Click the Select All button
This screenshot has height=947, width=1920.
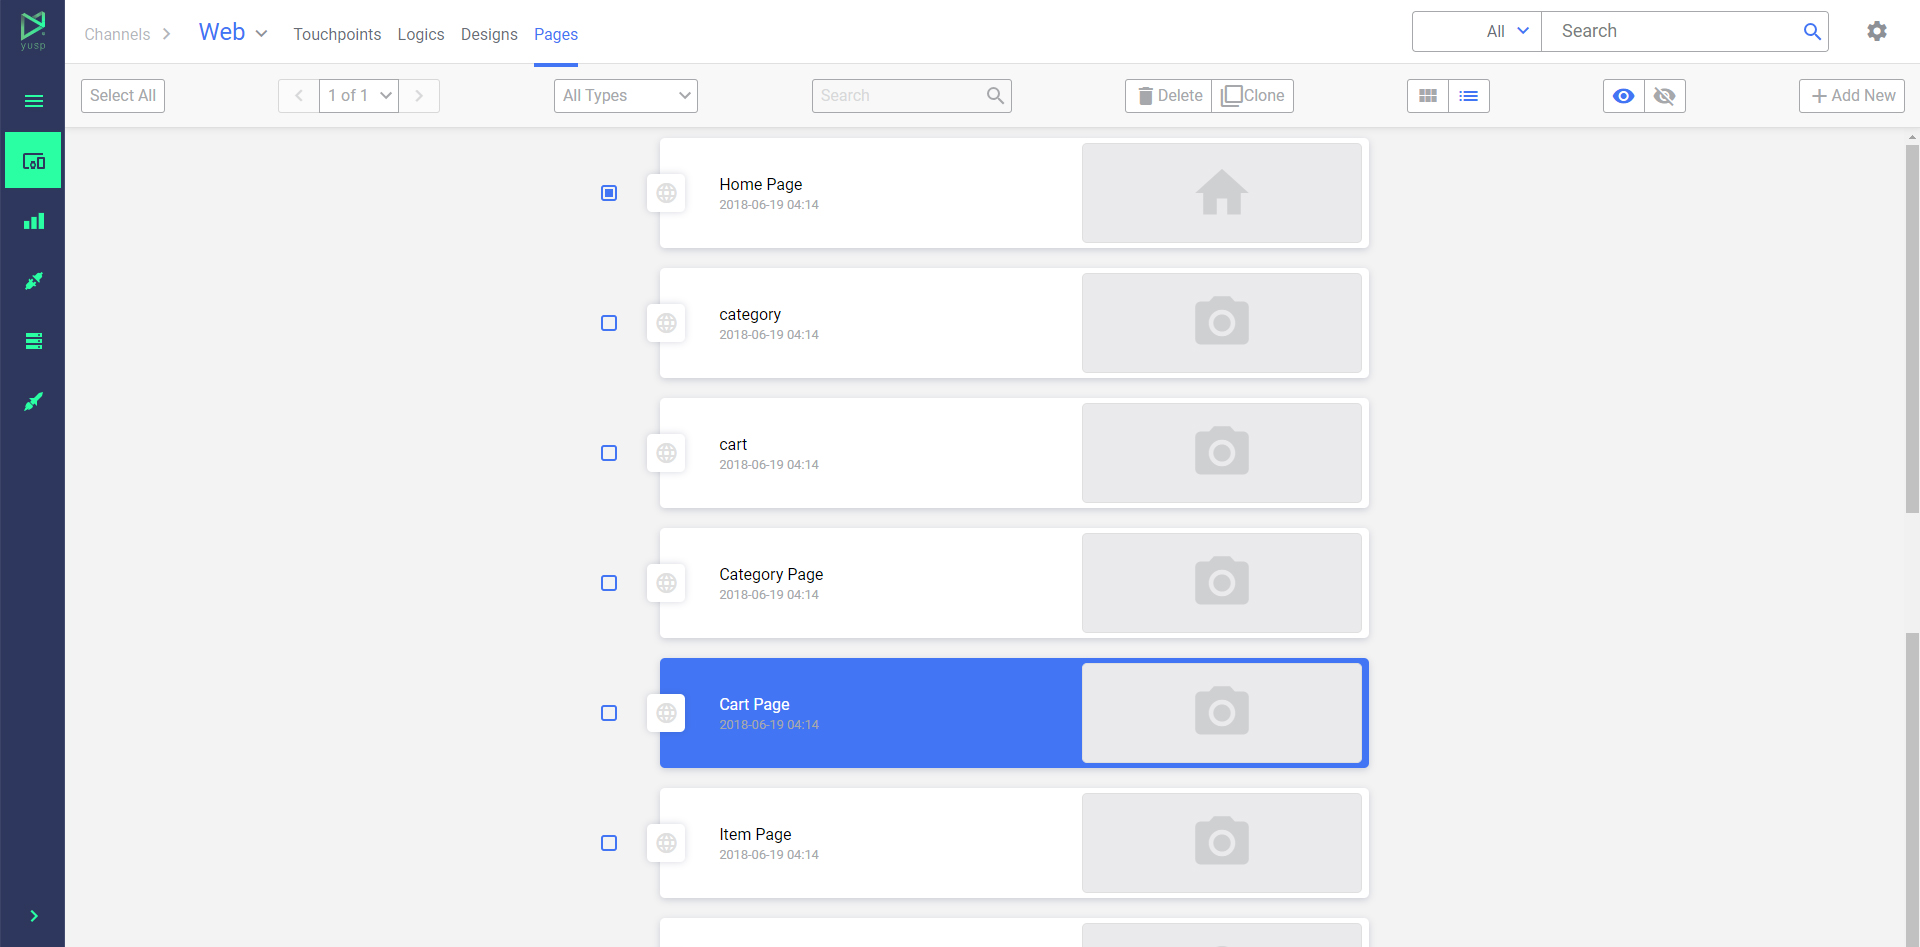click(123, 96)
